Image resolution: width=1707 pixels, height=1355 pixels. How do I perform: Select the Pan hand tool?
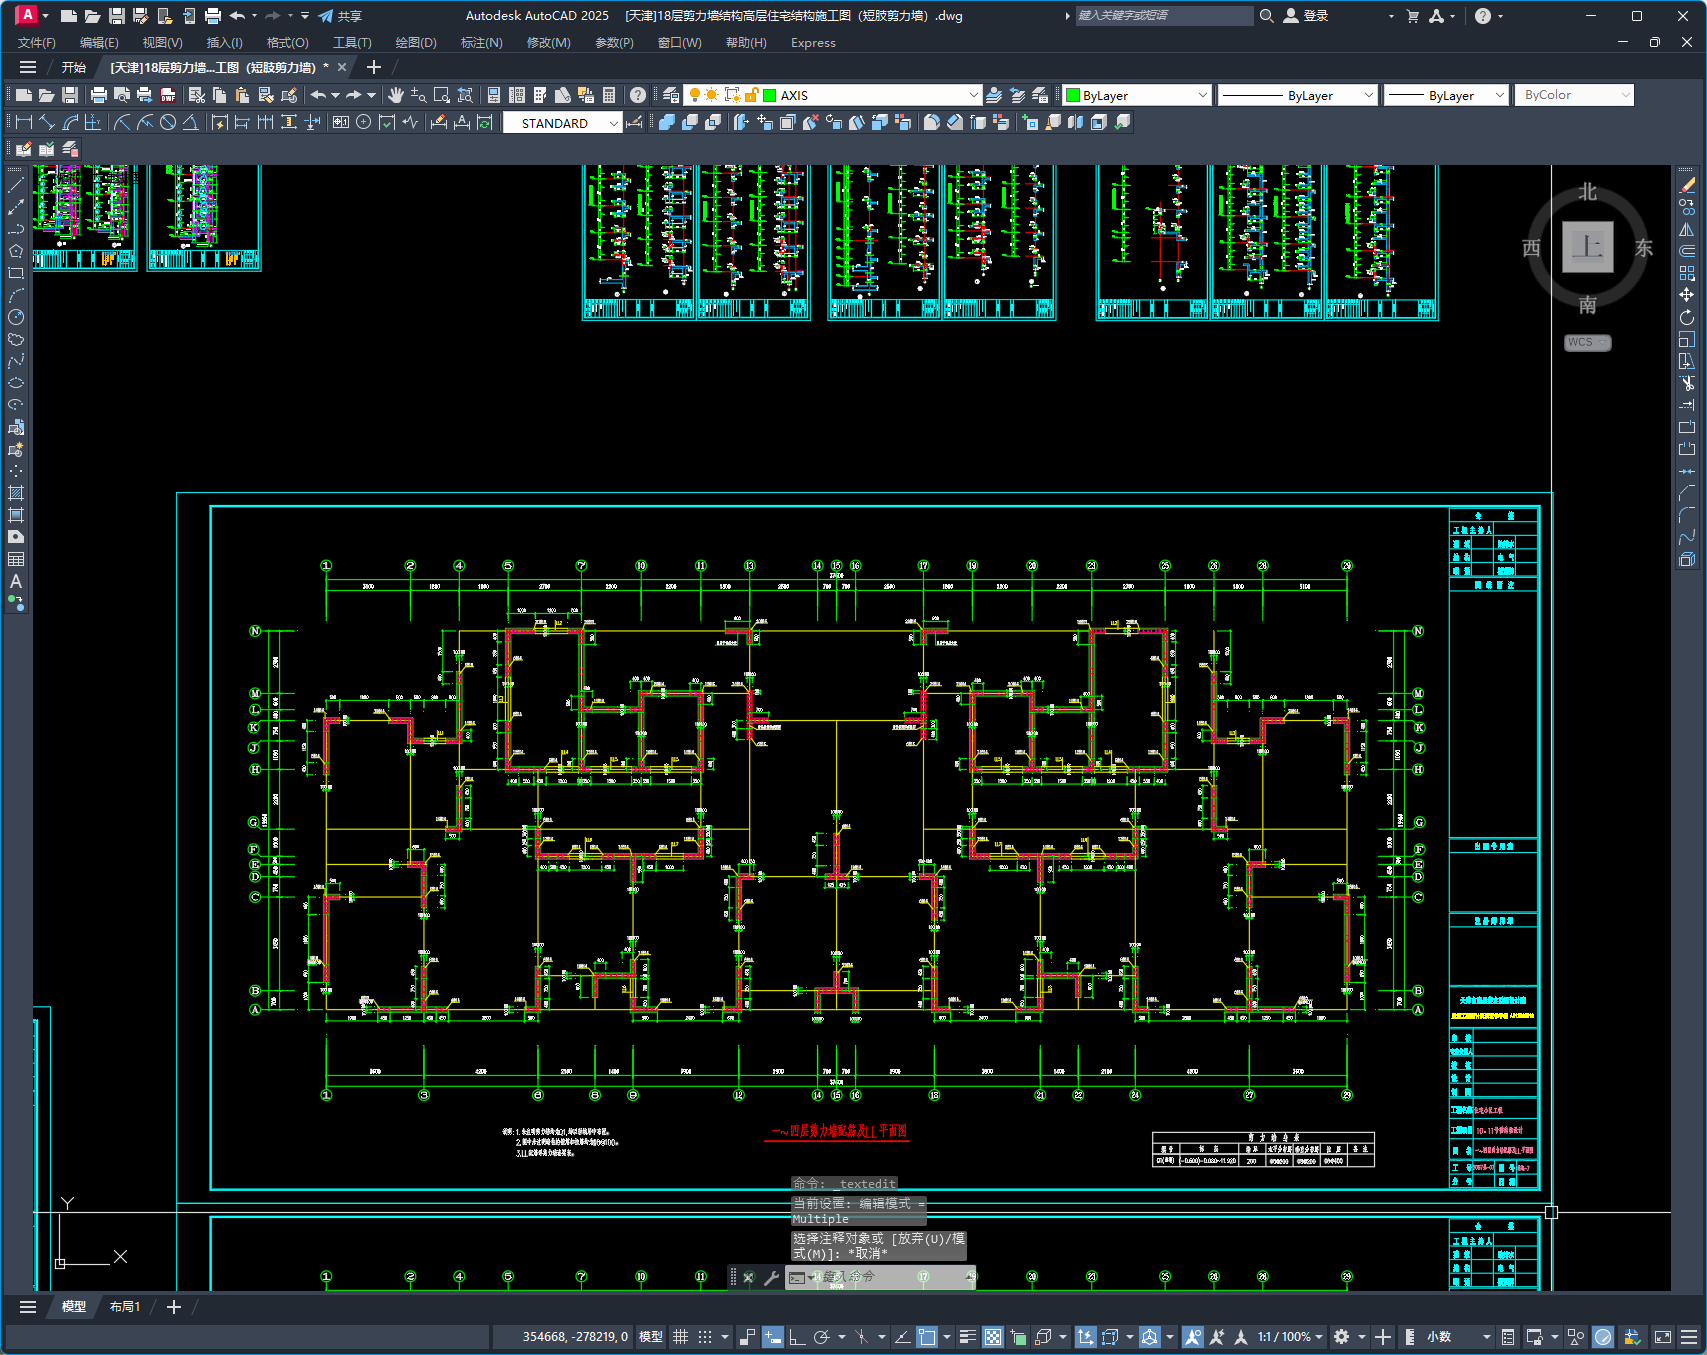point(396,95)
